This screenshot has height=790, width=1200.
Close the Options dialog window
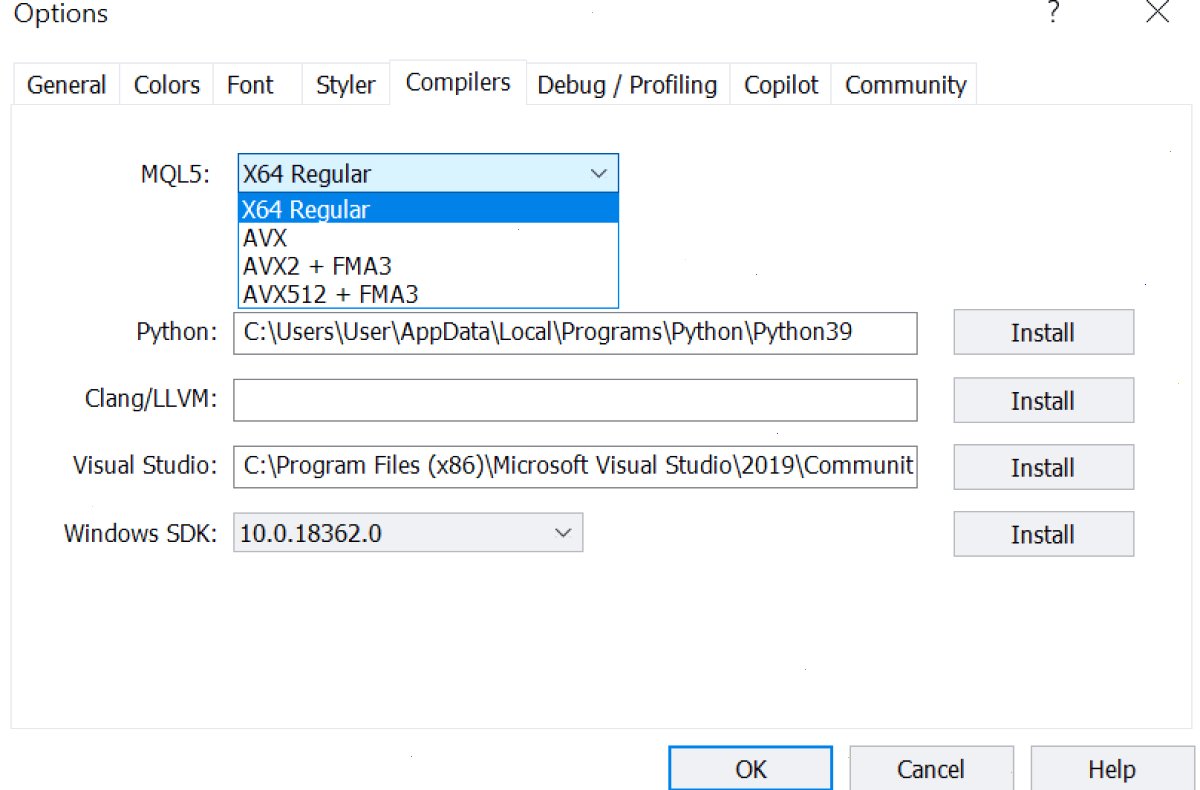[x=1157, y=13]
